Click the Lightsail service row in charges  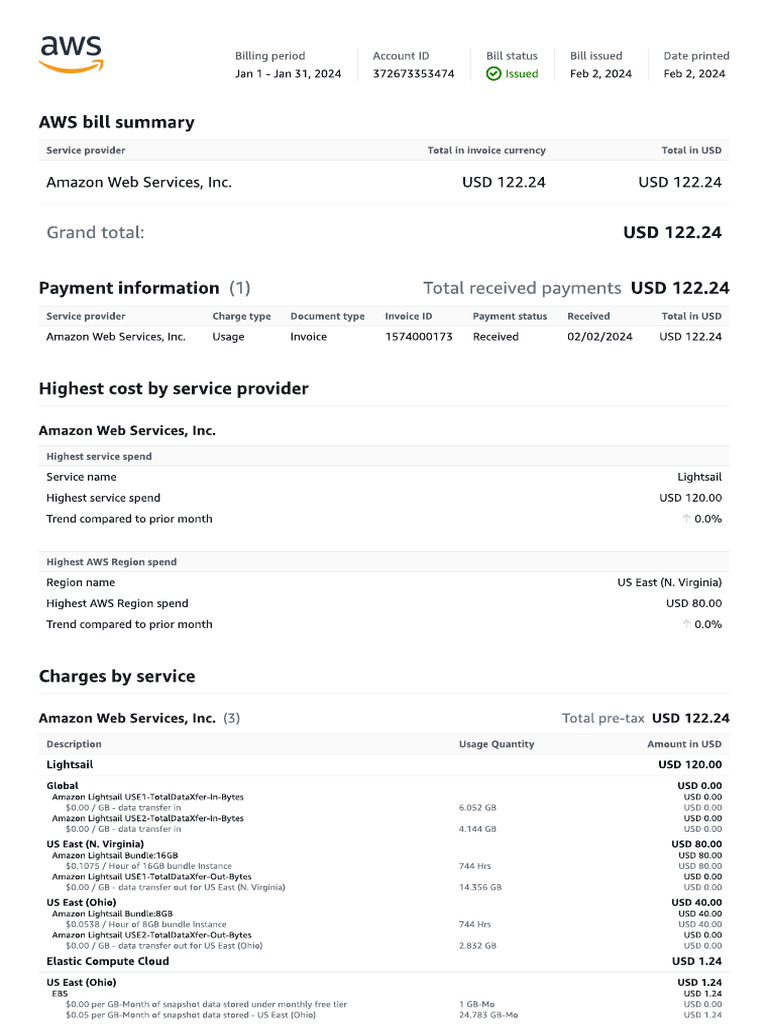pyautogui.click(x=71, y=764)
